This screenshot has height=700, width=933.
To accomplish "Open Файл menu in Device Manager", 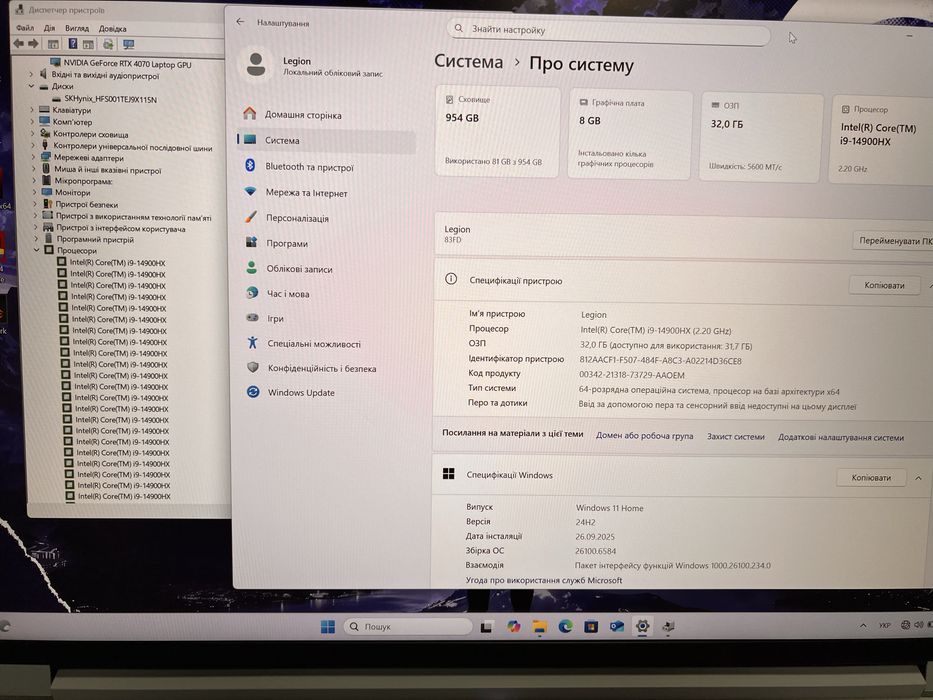I will pos(25,28).
